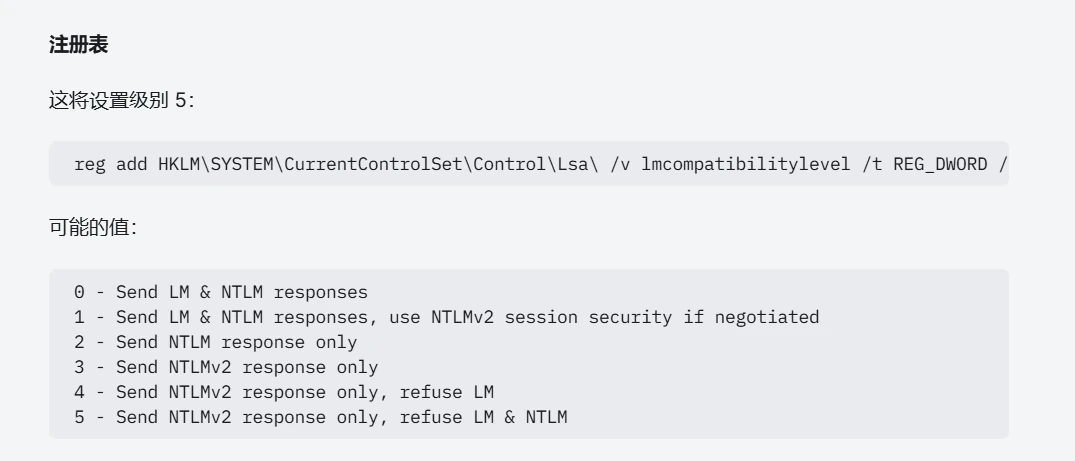Click the /v flag in the command
This screenshot has height=461, width=1075.
click(x=620, y=164)
